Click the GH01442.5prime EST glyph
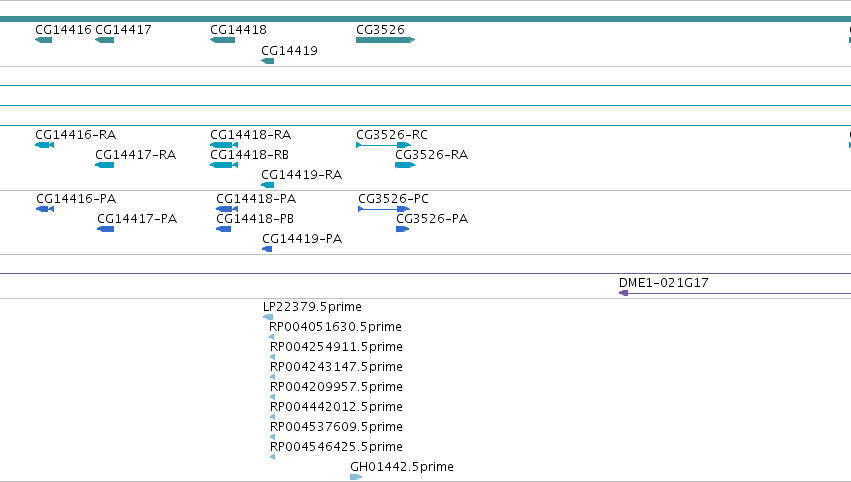Screen dimensions: 851x482 pos(356,477)
